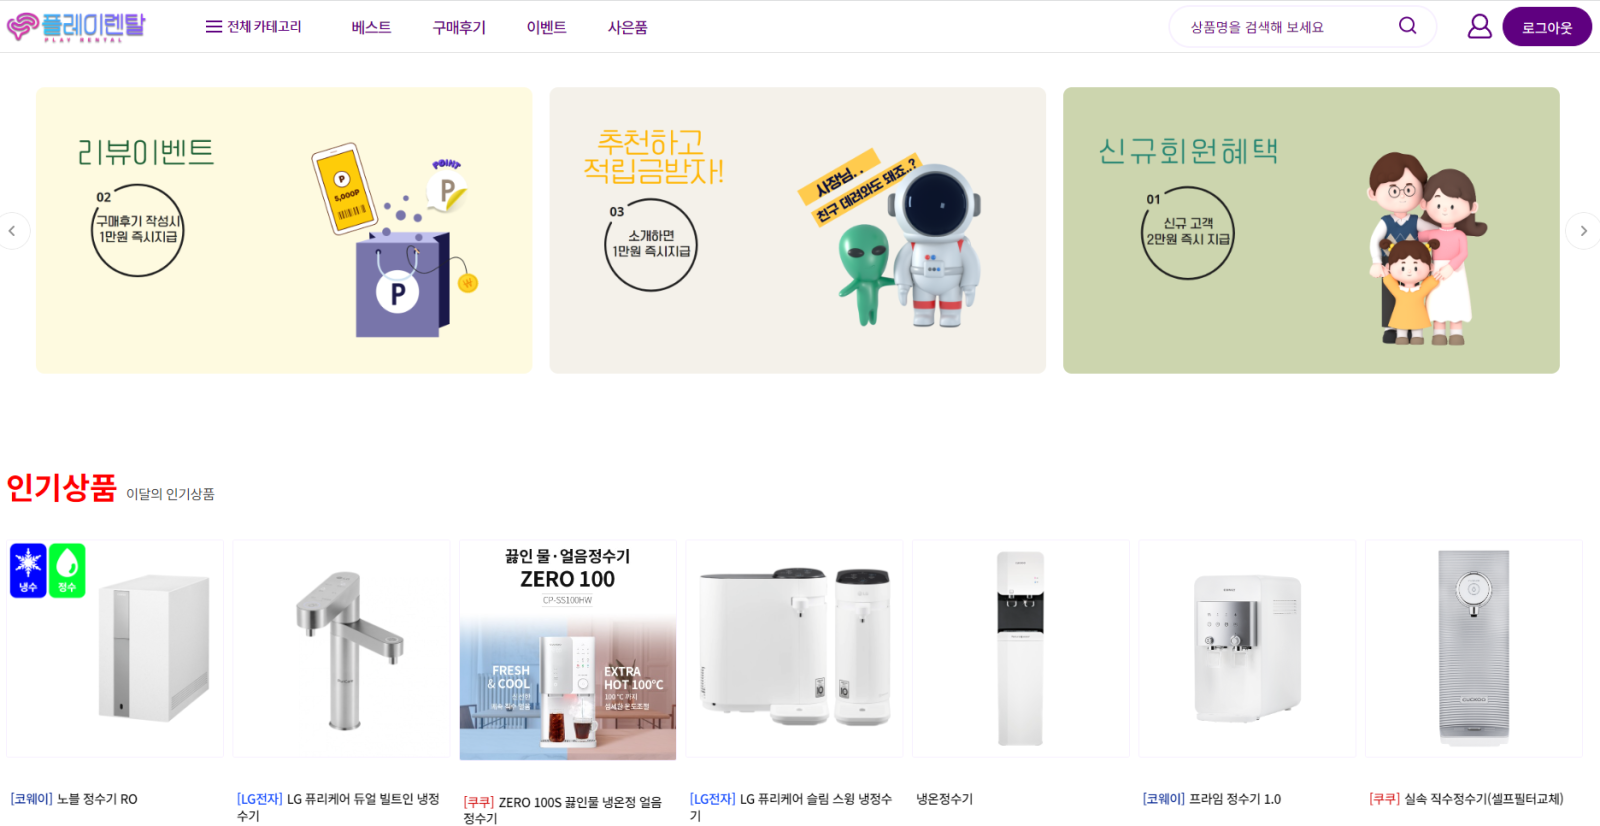Click the search magnifier icon
The width and height of the screenshot is (1600, 826).
[x=1407, y=26]
